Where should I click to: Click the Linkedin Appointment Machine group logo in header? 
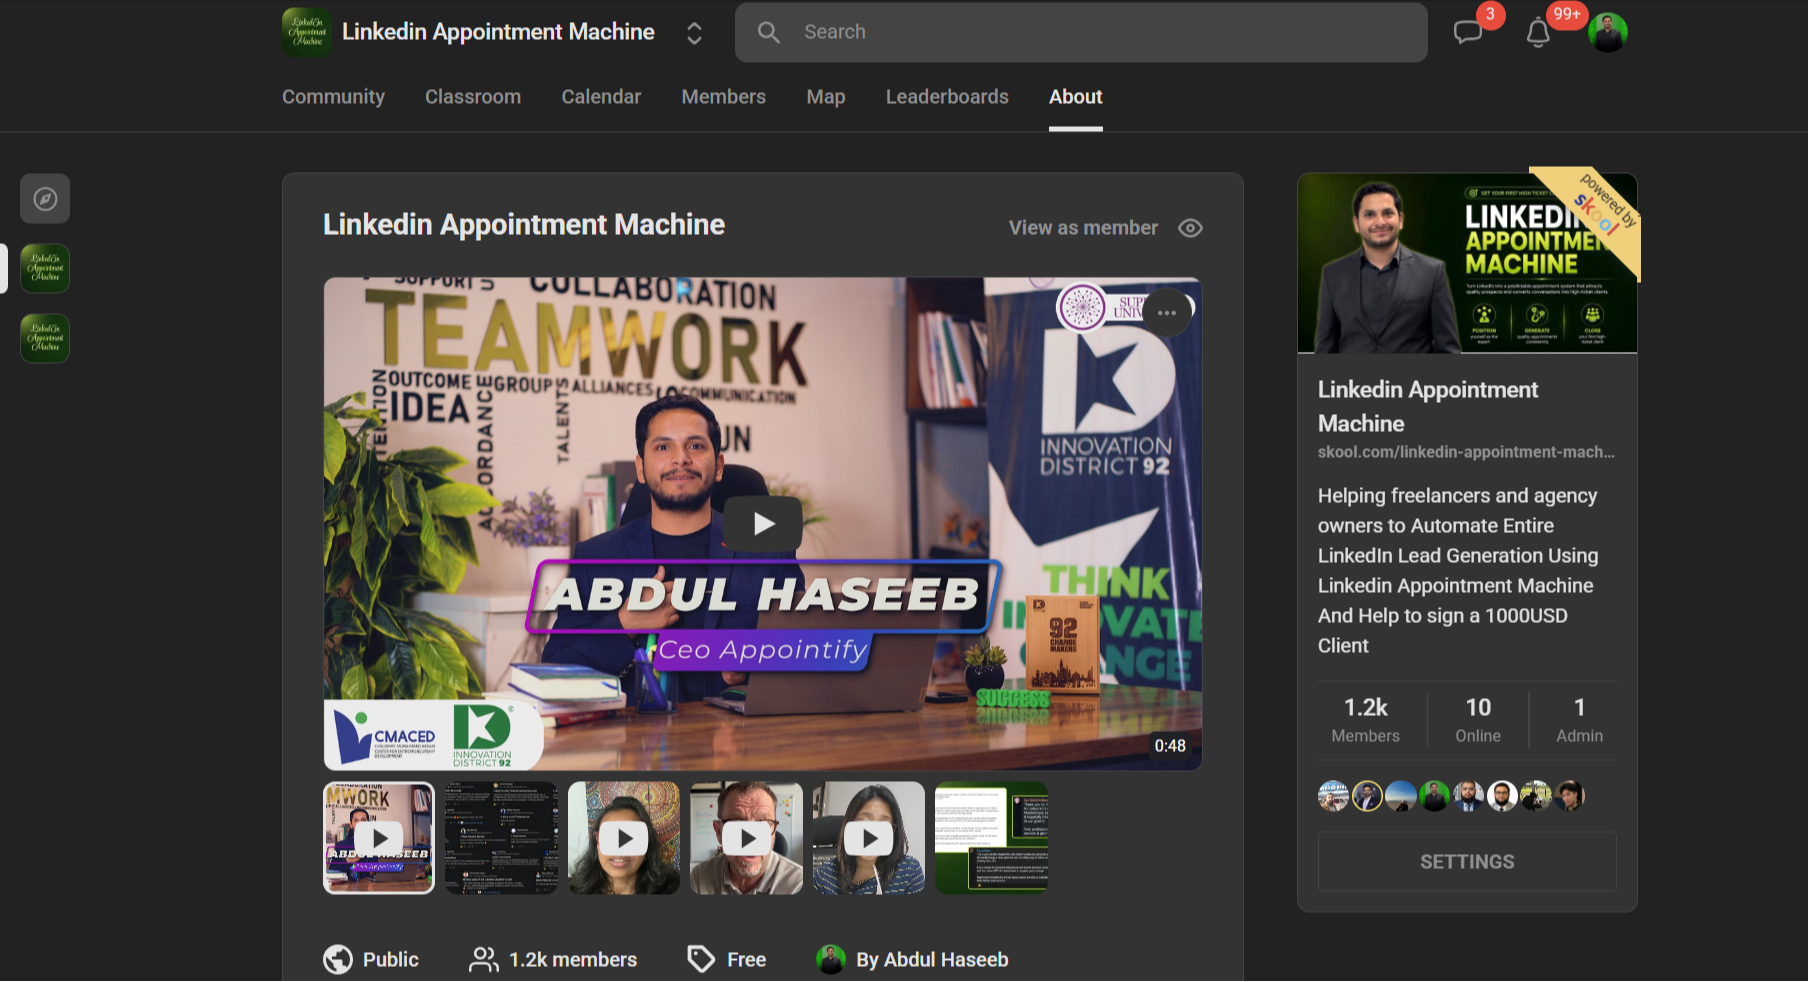tap(307, 32)
